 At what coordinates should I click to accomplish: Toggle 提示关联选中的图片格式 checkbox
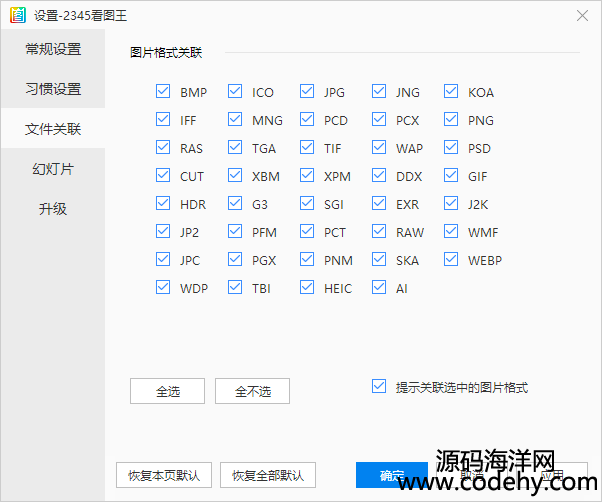click(x=379, y=386)
